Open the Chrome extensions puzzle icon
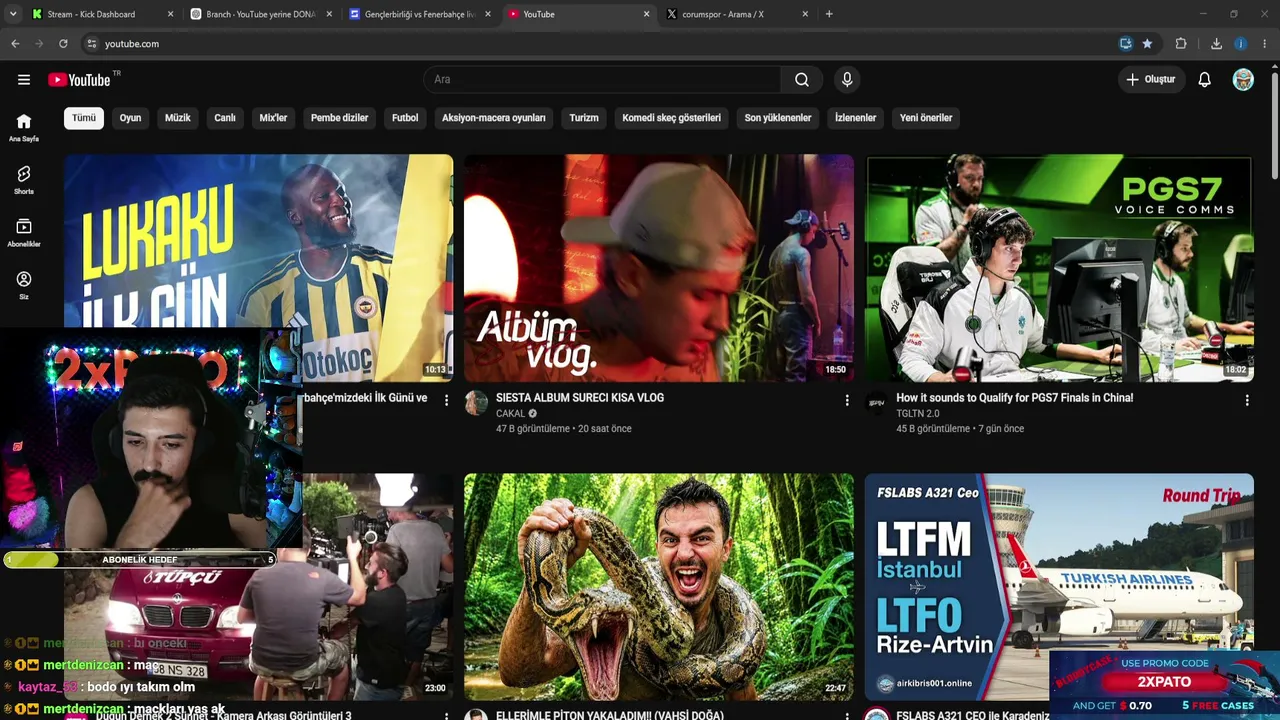This screenshot has width=1280, height=720. tap(1181, 44)
